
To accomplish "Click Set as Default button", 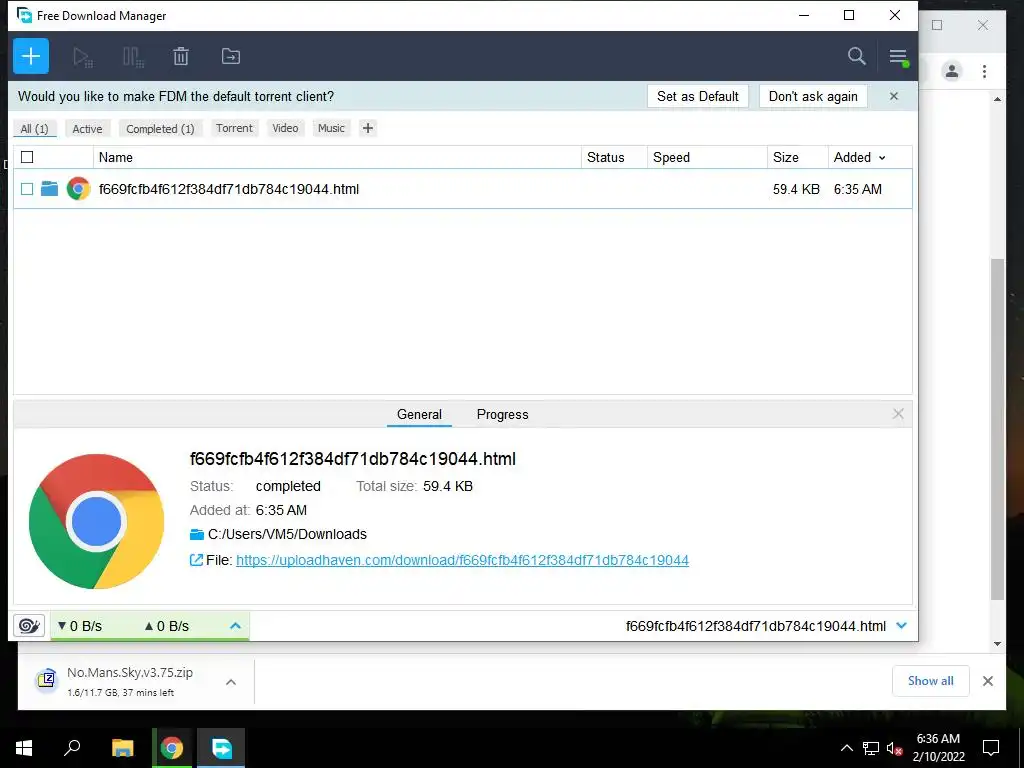I will pos(697,96).
